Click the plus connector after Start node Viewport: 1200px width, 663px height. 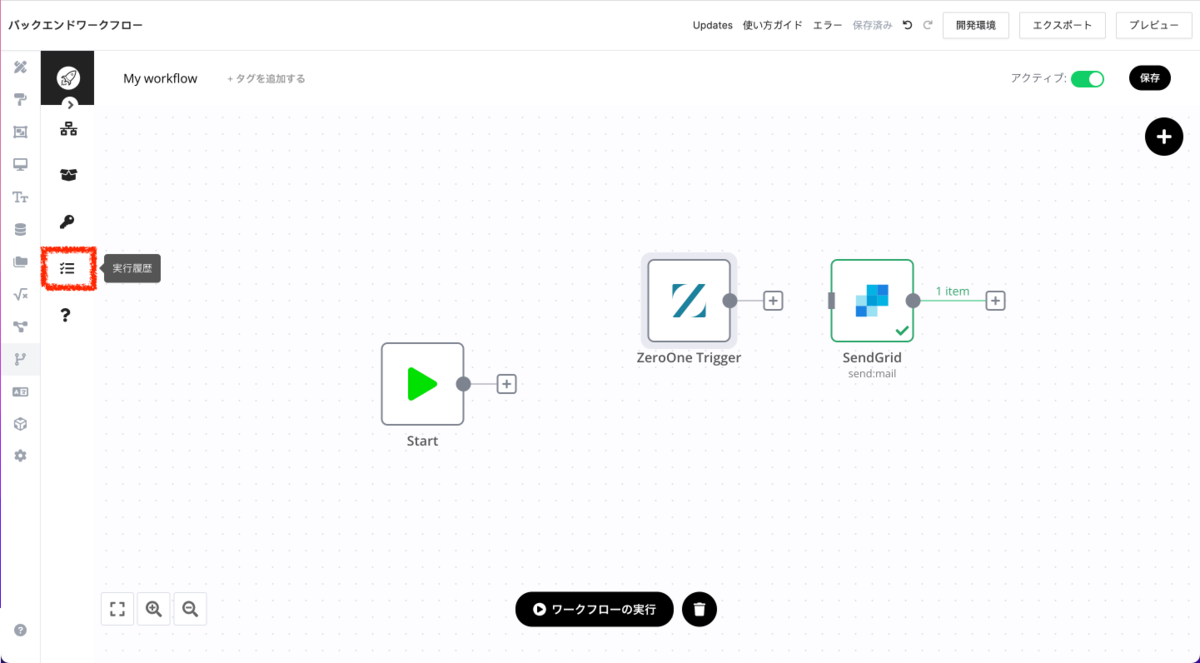pyautogui.click(x=507, y=384)
